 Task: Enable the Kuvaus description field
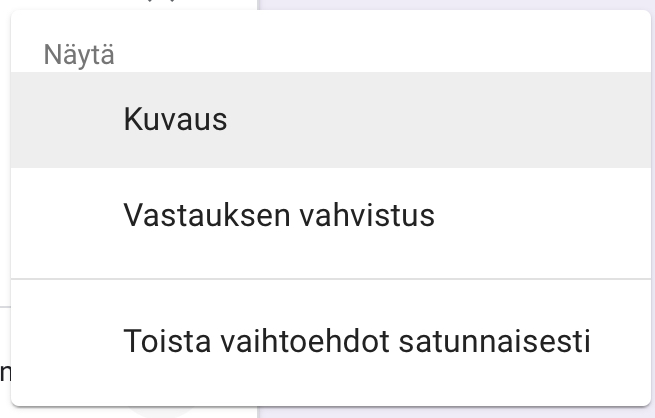click(x=175, y=120)
